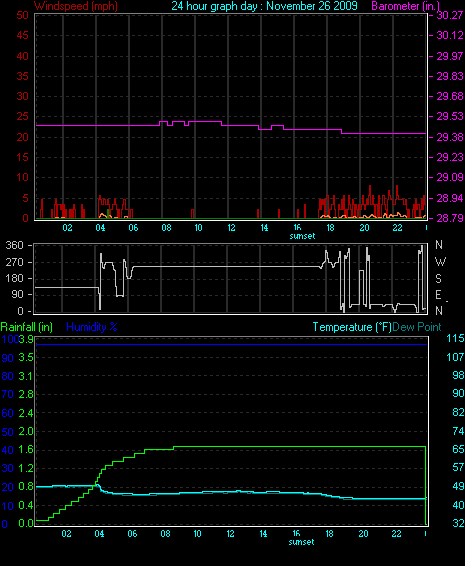The image size is (465, 566).
Task: Click the 115 temperature scale value
Action: pos(455,339)
